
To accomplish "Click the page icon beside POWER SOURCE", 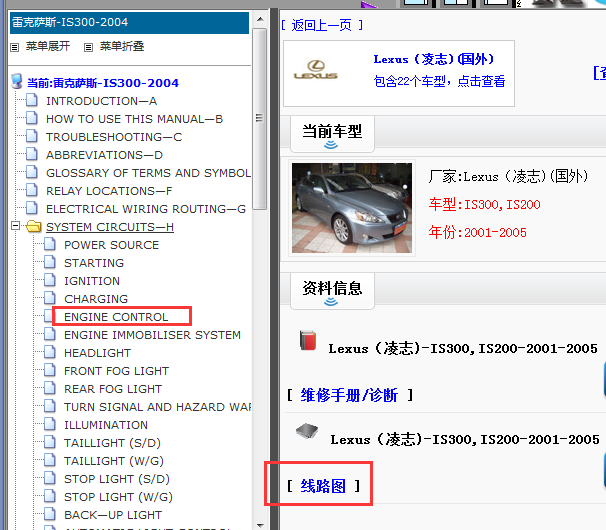I will [x=50, y=244].
